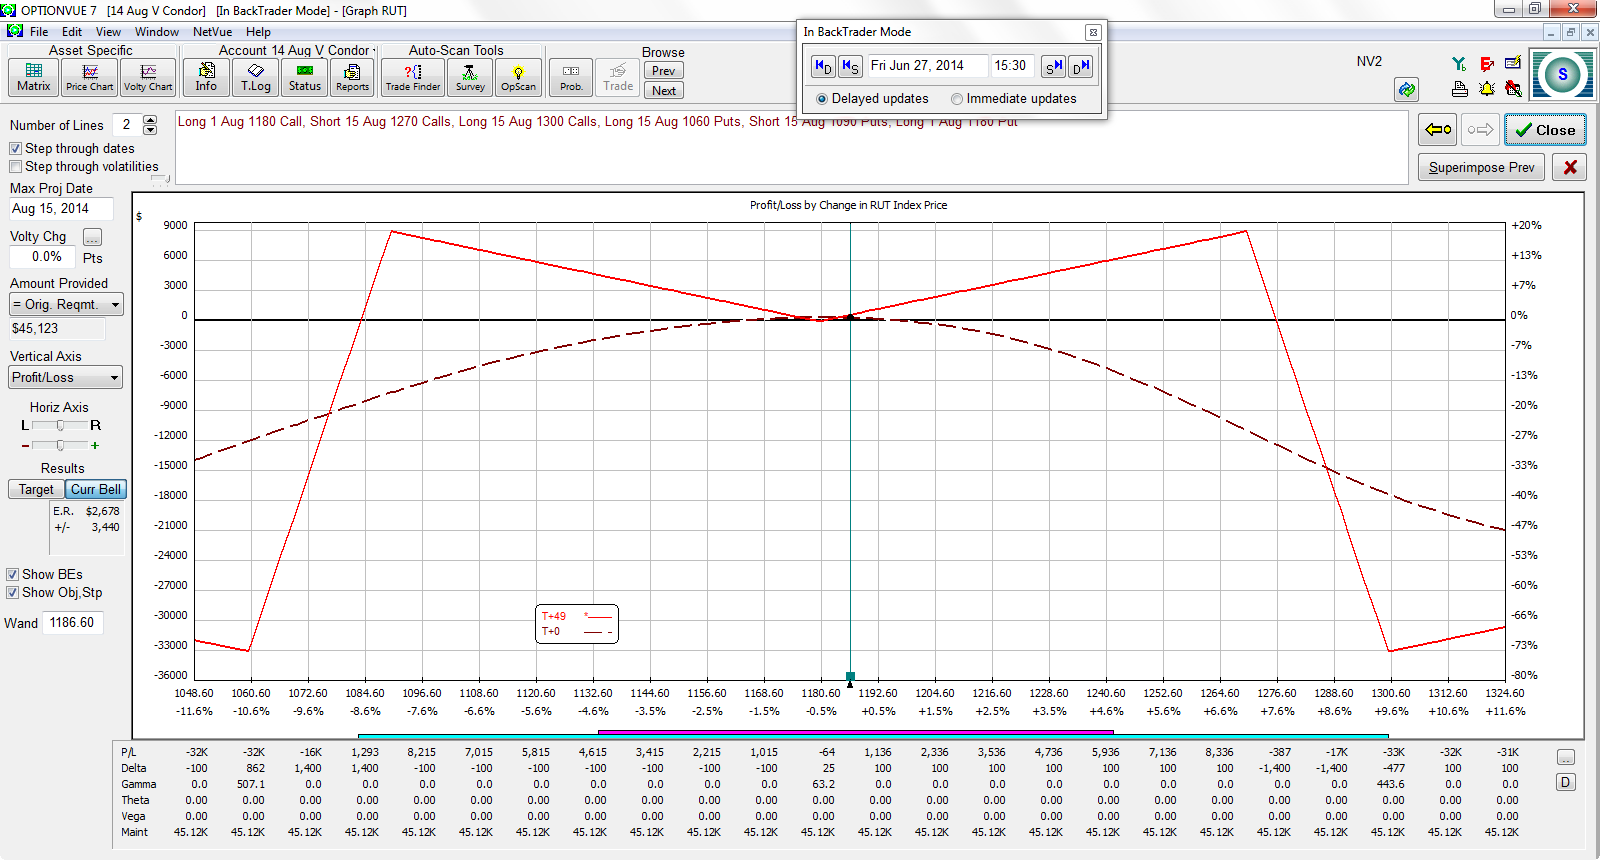Click the Yb toolbar icon
Viewport: 1600px width, 860px height.
(1459, 63)
